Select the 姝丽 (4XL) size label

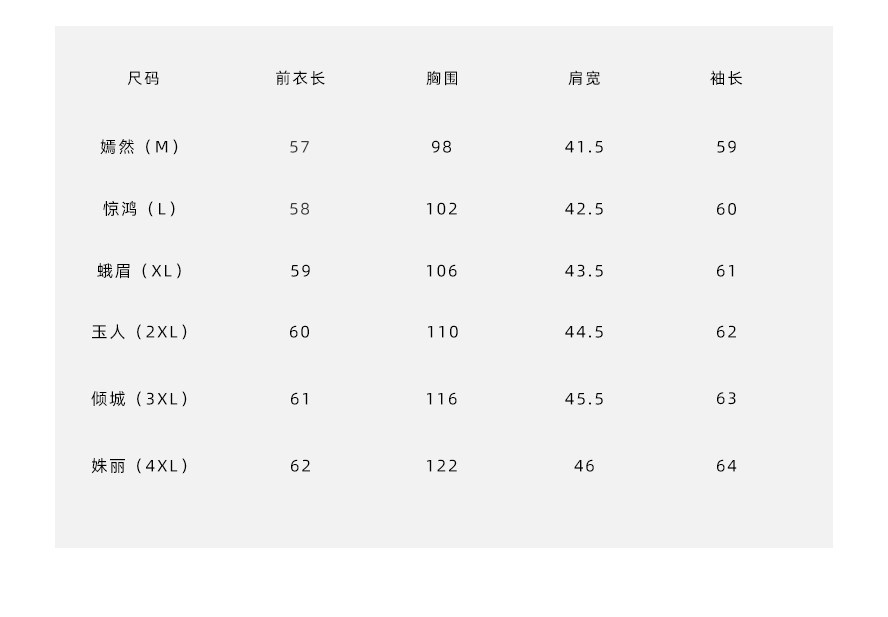pyautogui.click(x=141, y=466)
